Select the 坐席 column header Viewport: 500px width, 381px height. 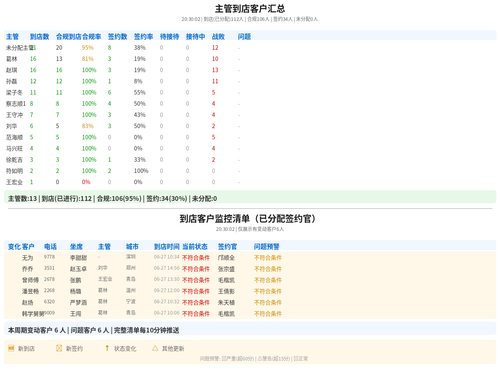click(x=76, y=247)
